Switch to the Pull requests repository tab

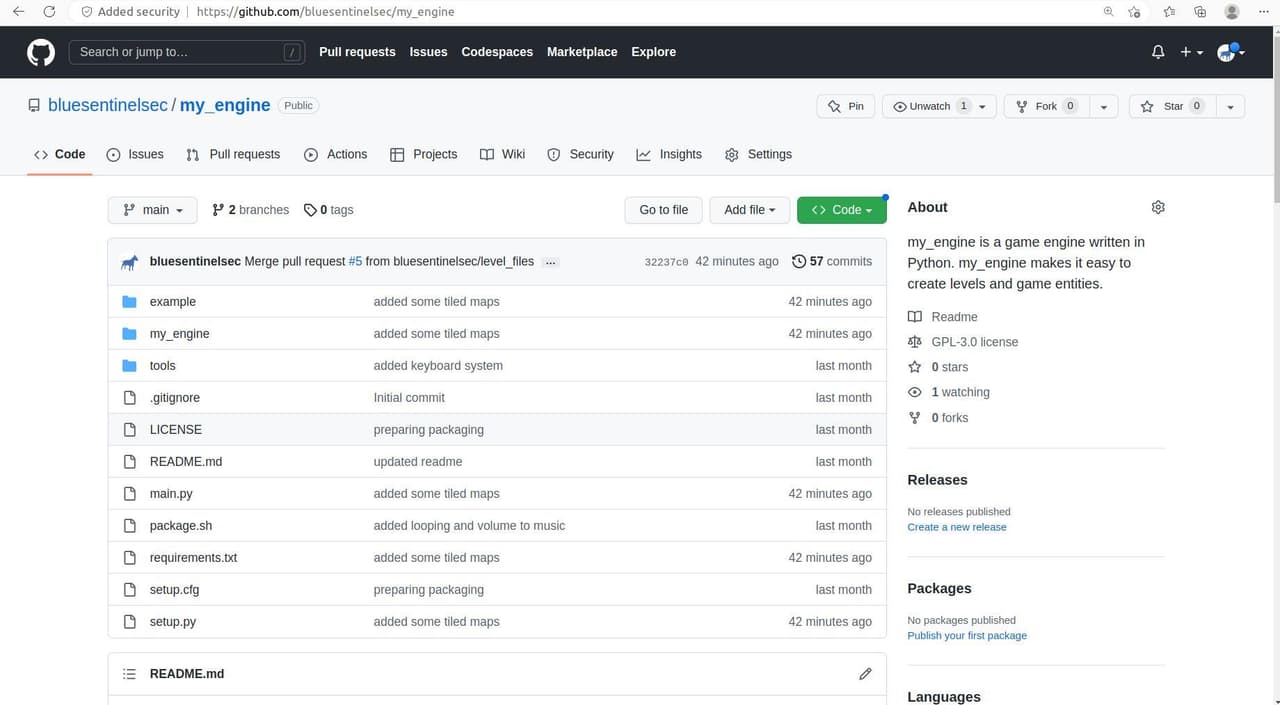(233, 154)
